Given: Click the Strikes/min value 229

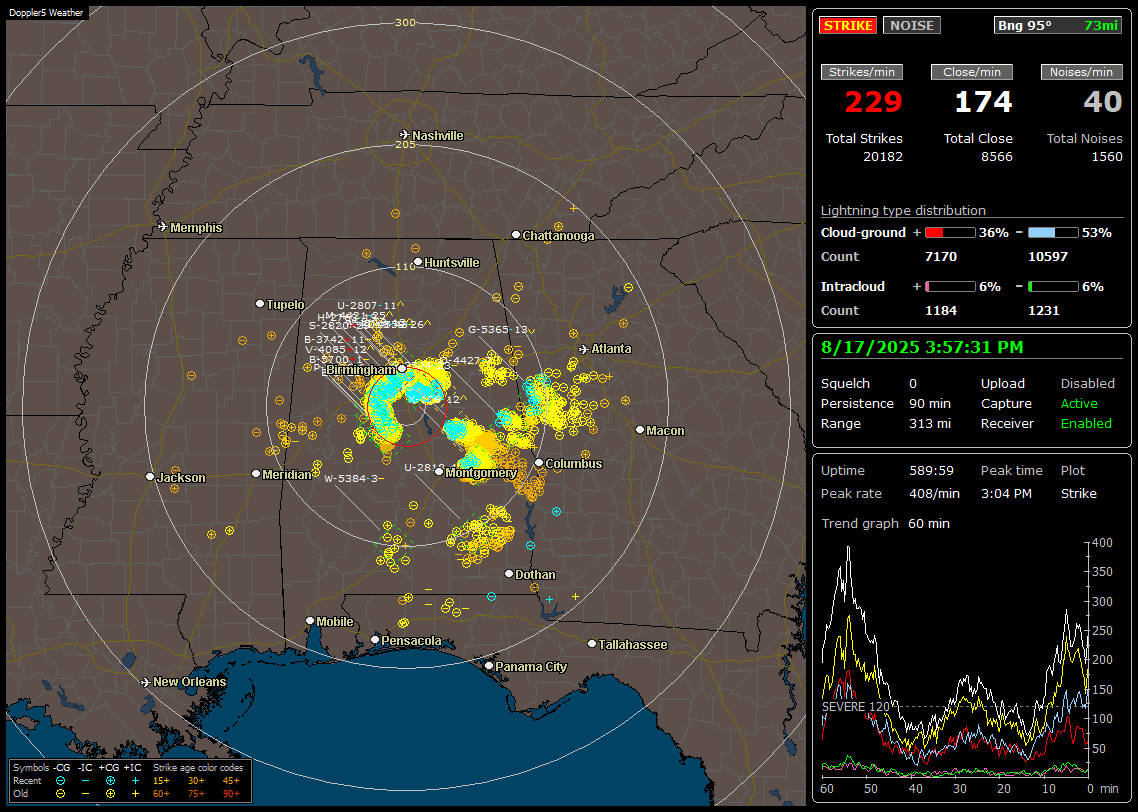Looking at the screenshot, I should click(x=873, y=102).
